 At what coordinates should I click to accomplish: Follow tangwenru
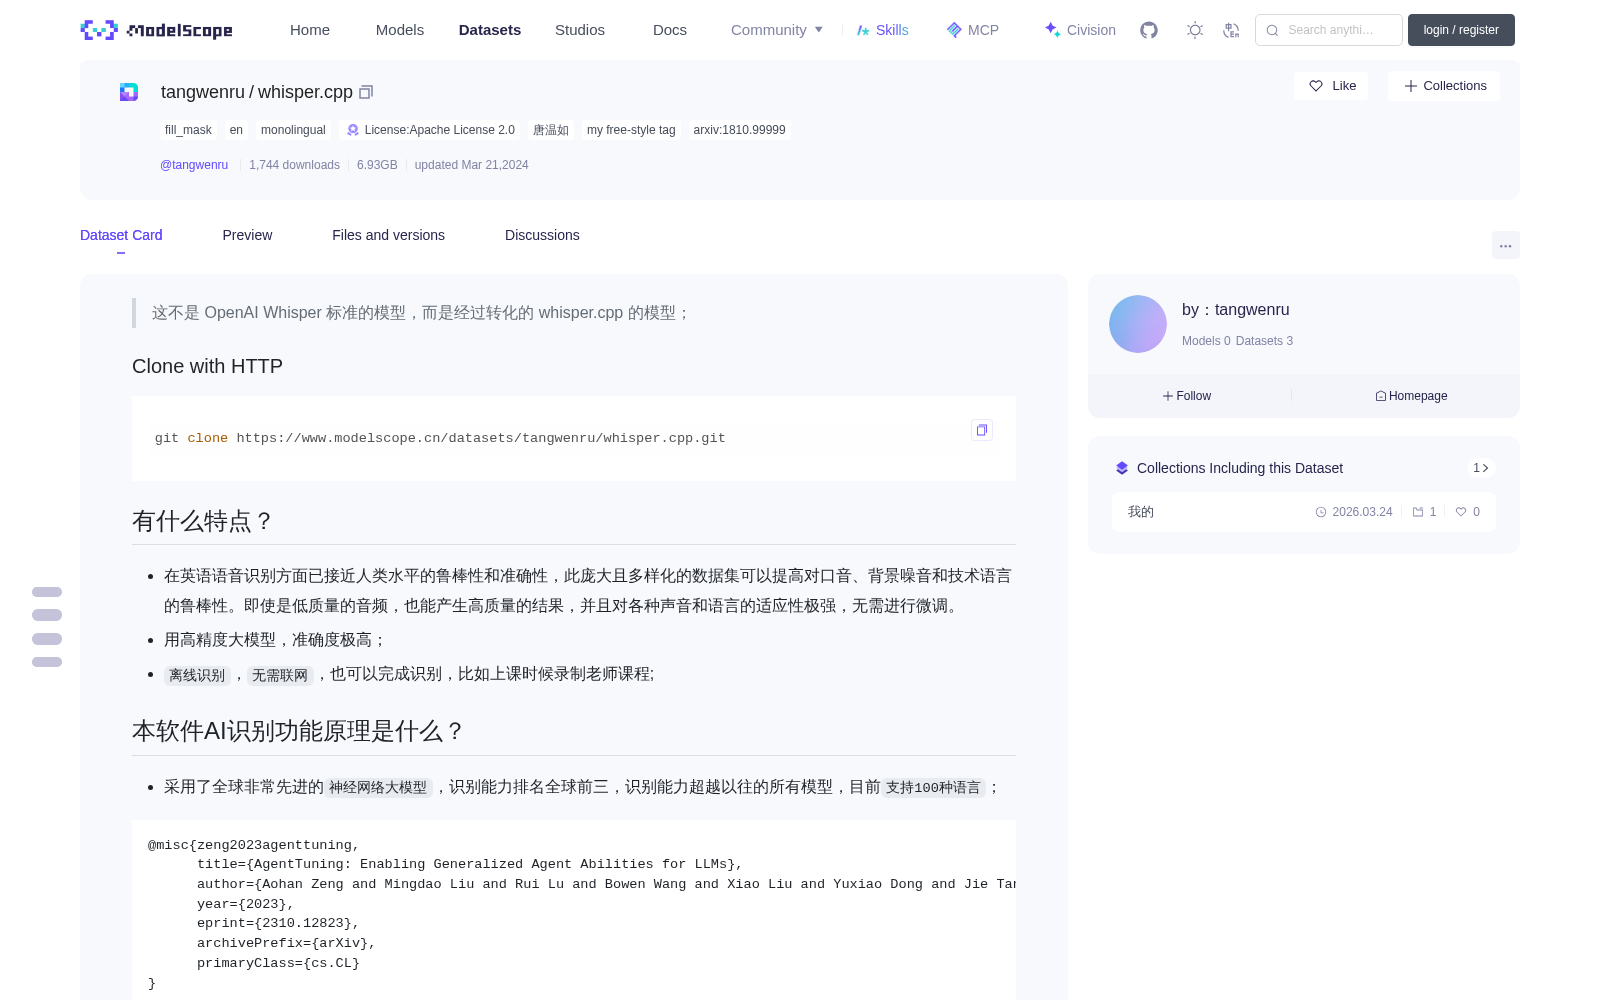tap(1187, 396)
